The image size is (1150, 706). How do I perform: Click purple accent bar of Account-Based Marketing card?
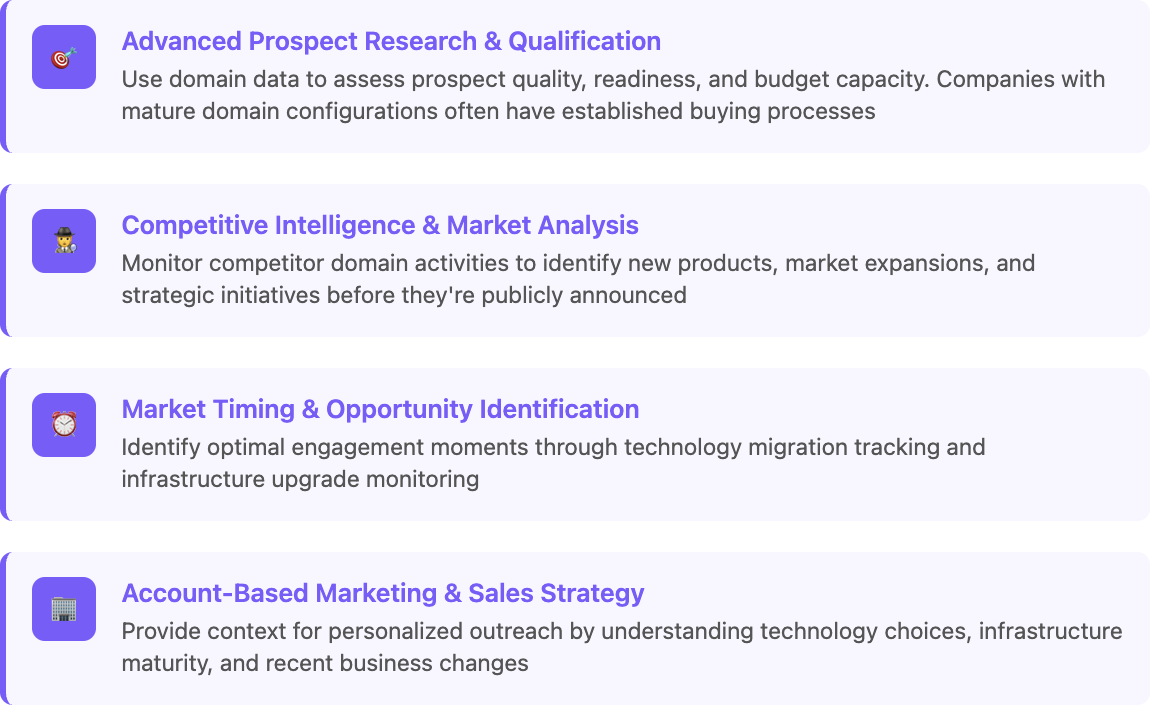click(4, 628)
